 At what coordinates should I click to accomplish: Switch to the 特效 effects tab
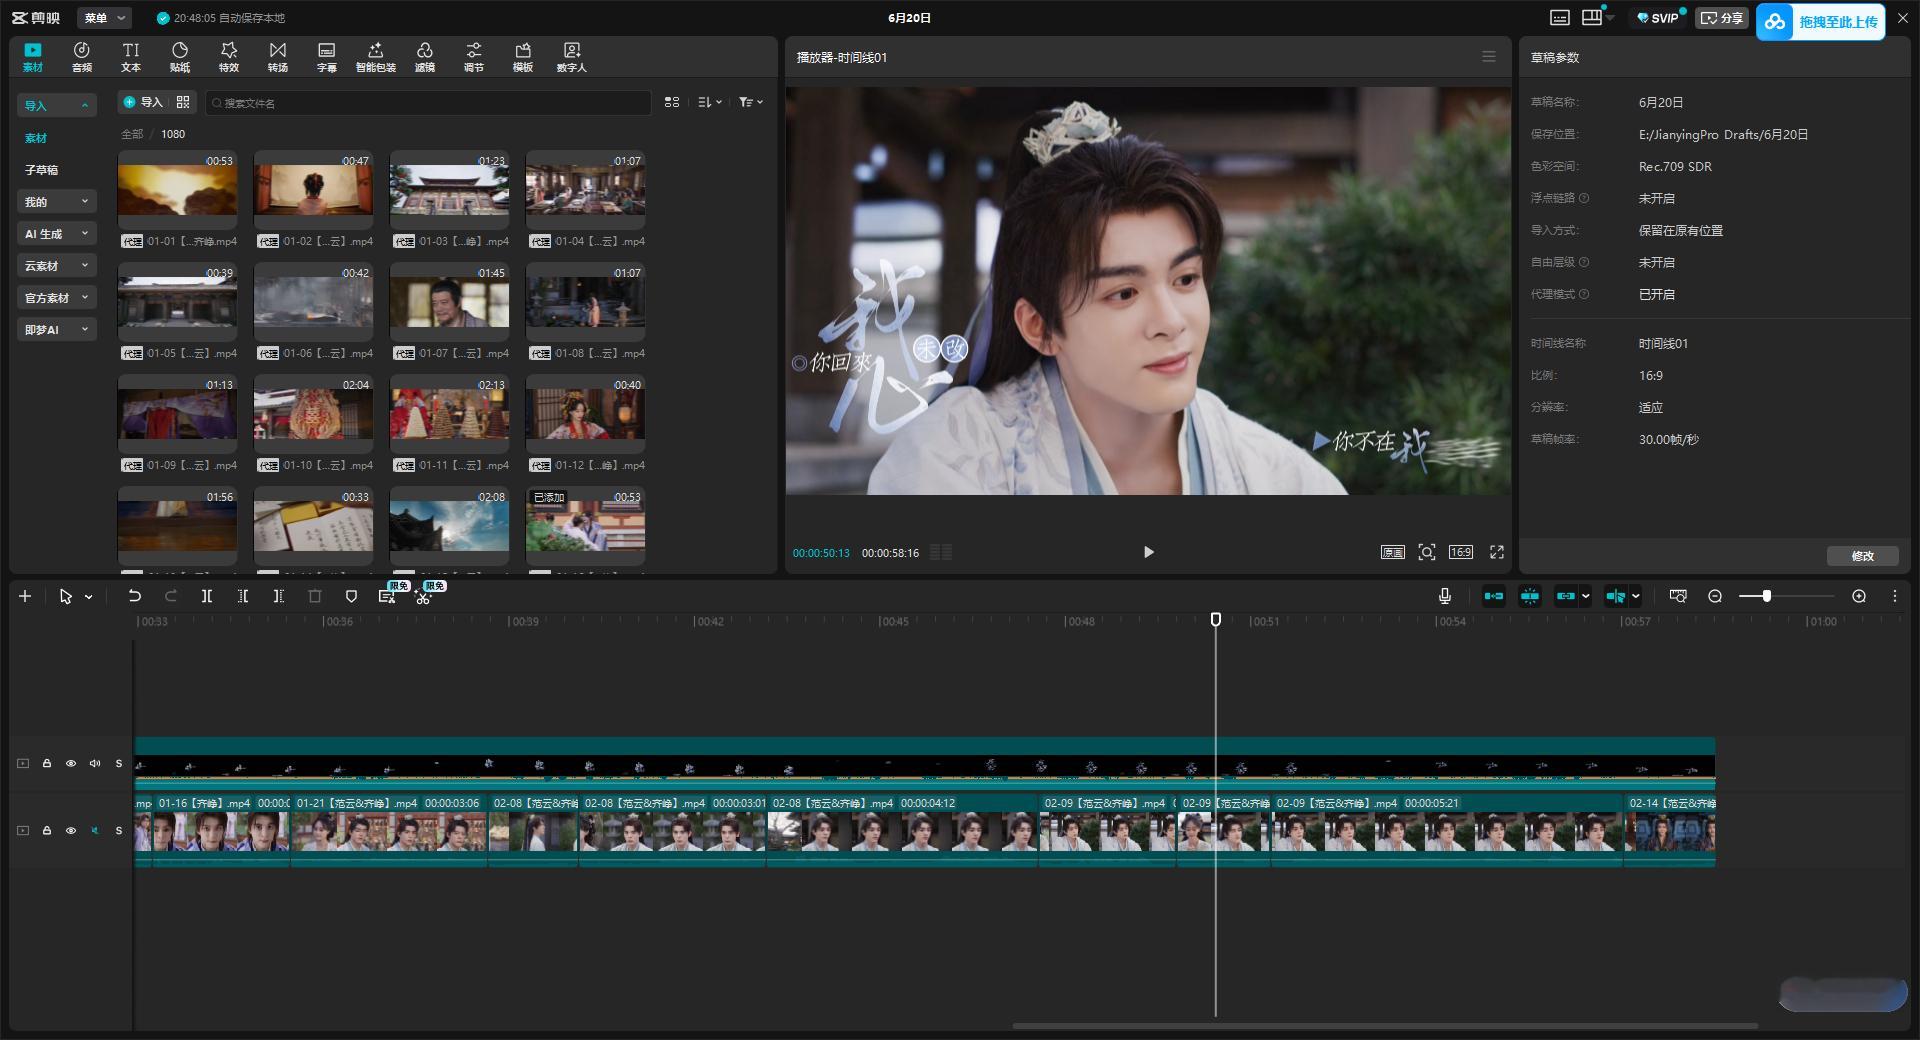[x=229, y=57]
